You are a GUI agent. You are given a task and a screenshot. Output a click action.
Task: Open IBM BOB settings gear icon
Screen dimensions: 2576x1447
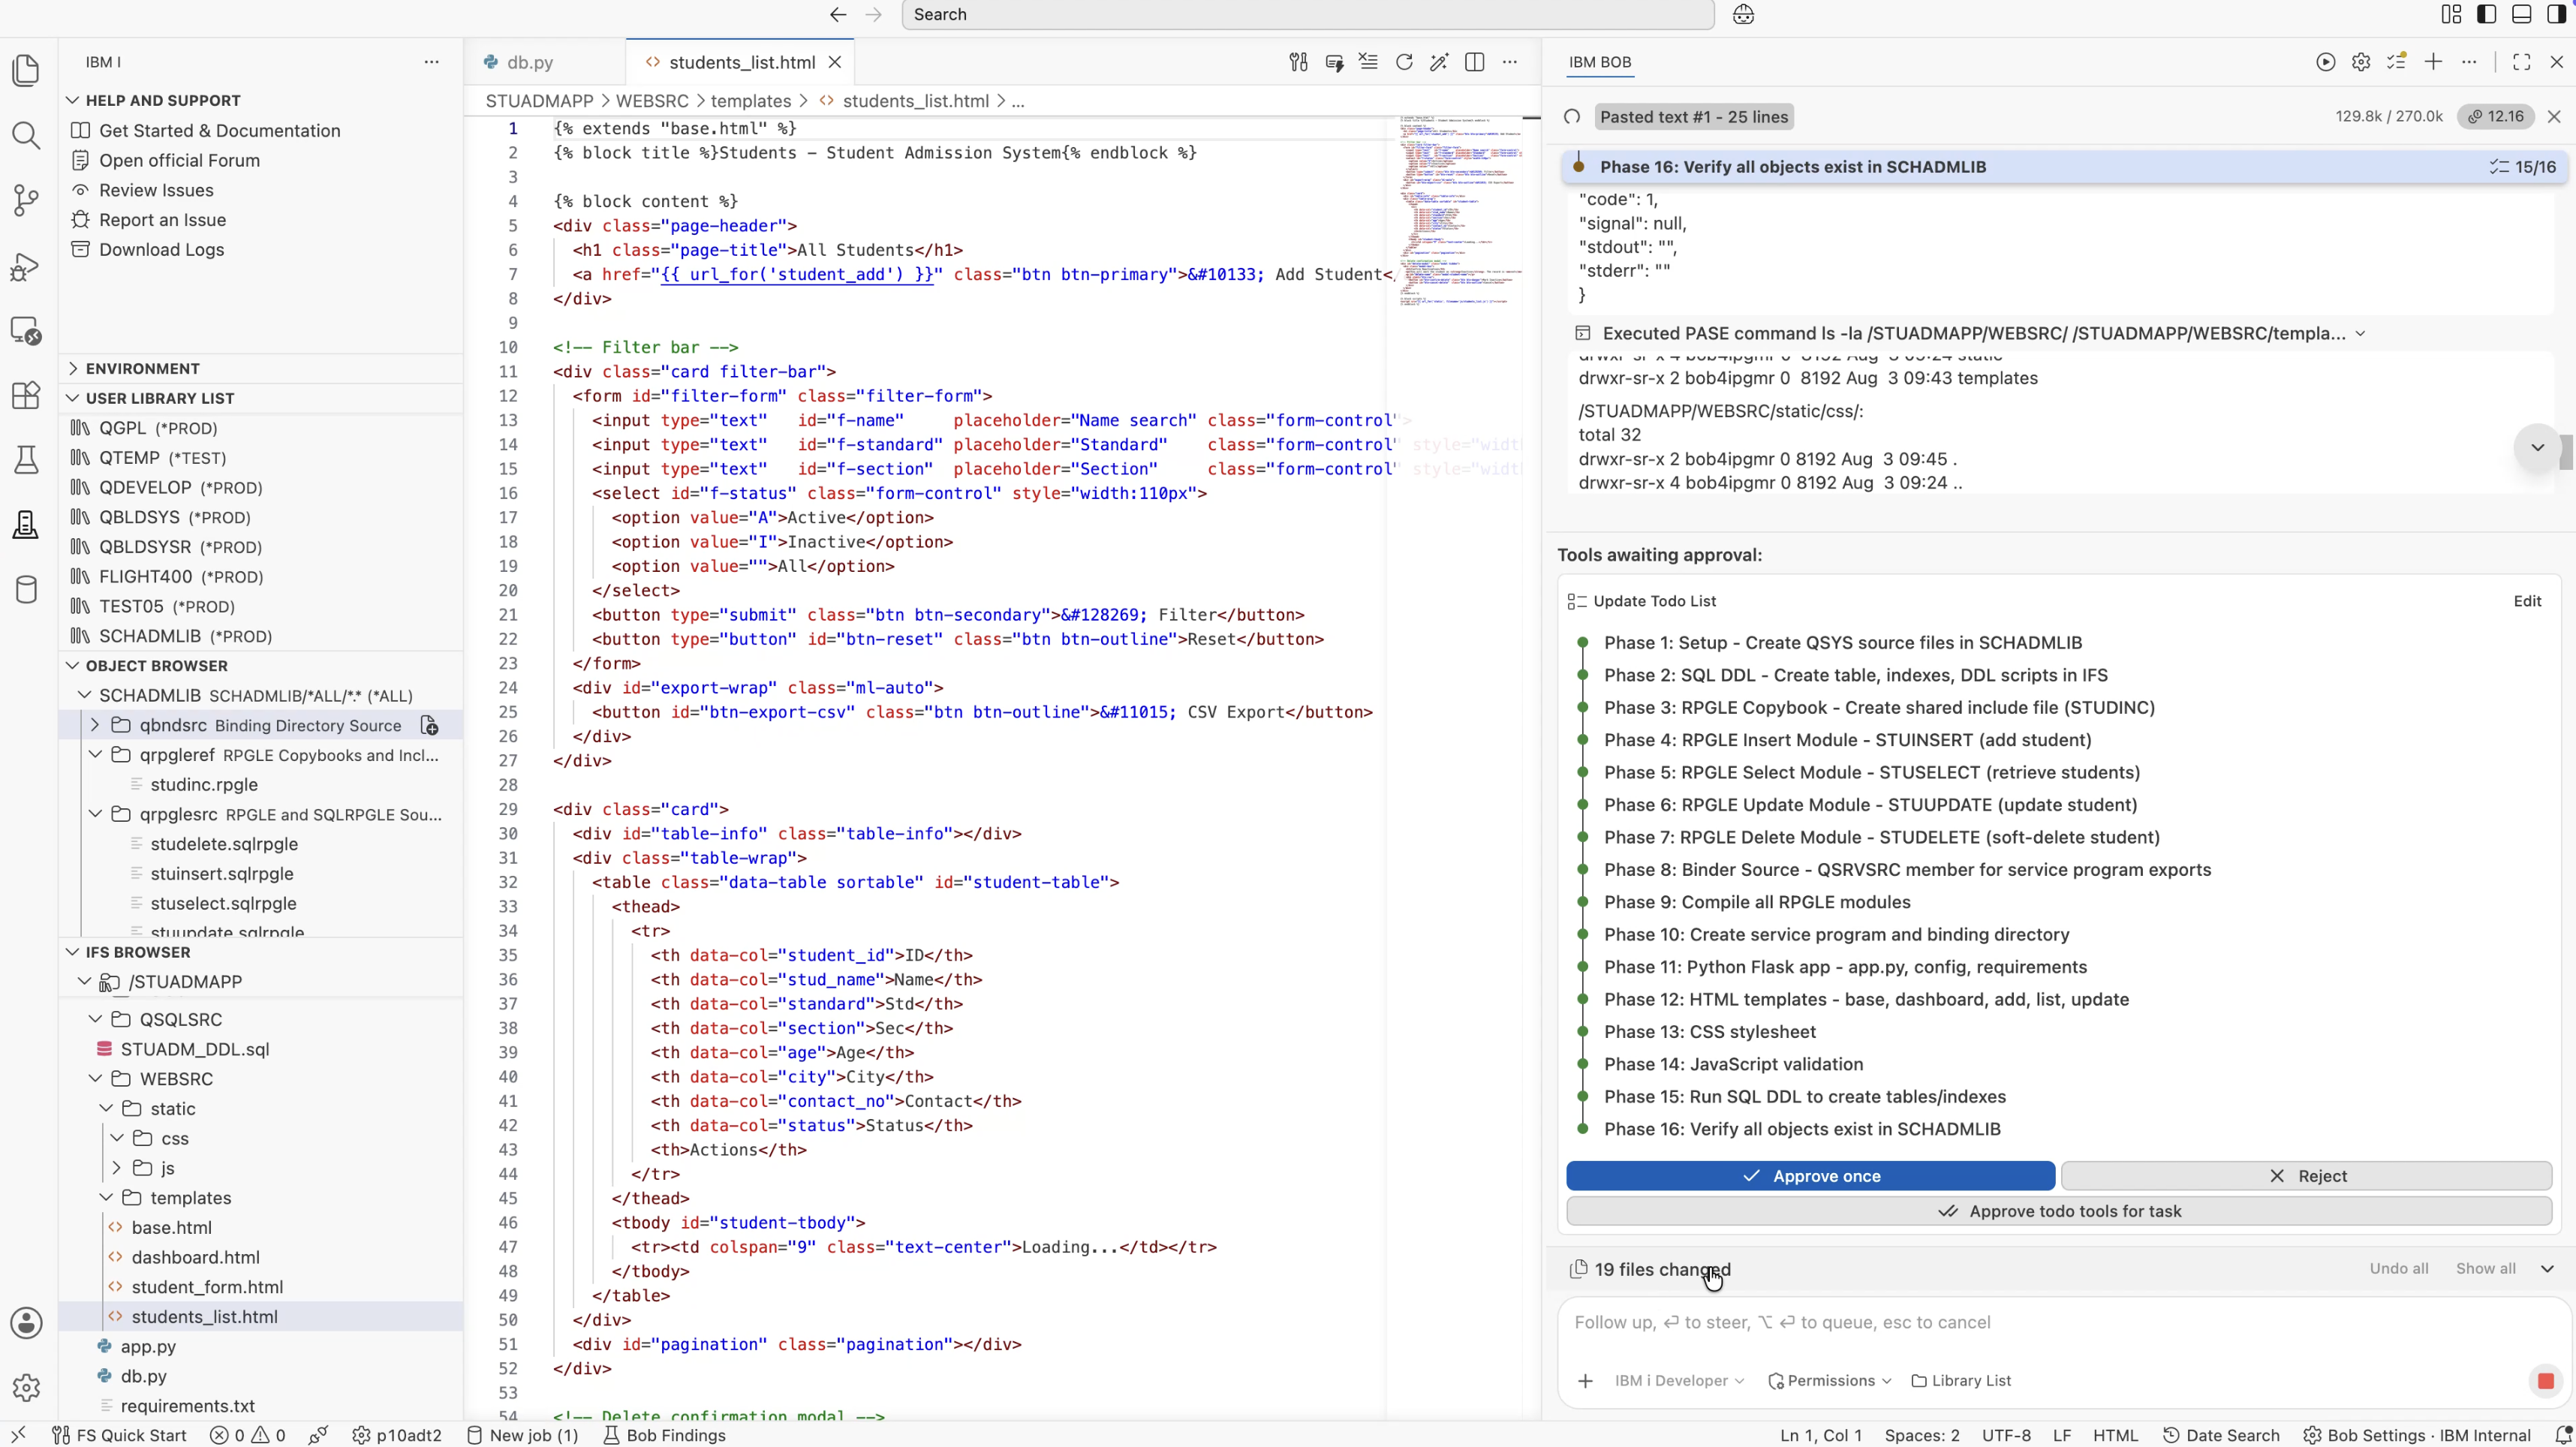point(2361,62)
